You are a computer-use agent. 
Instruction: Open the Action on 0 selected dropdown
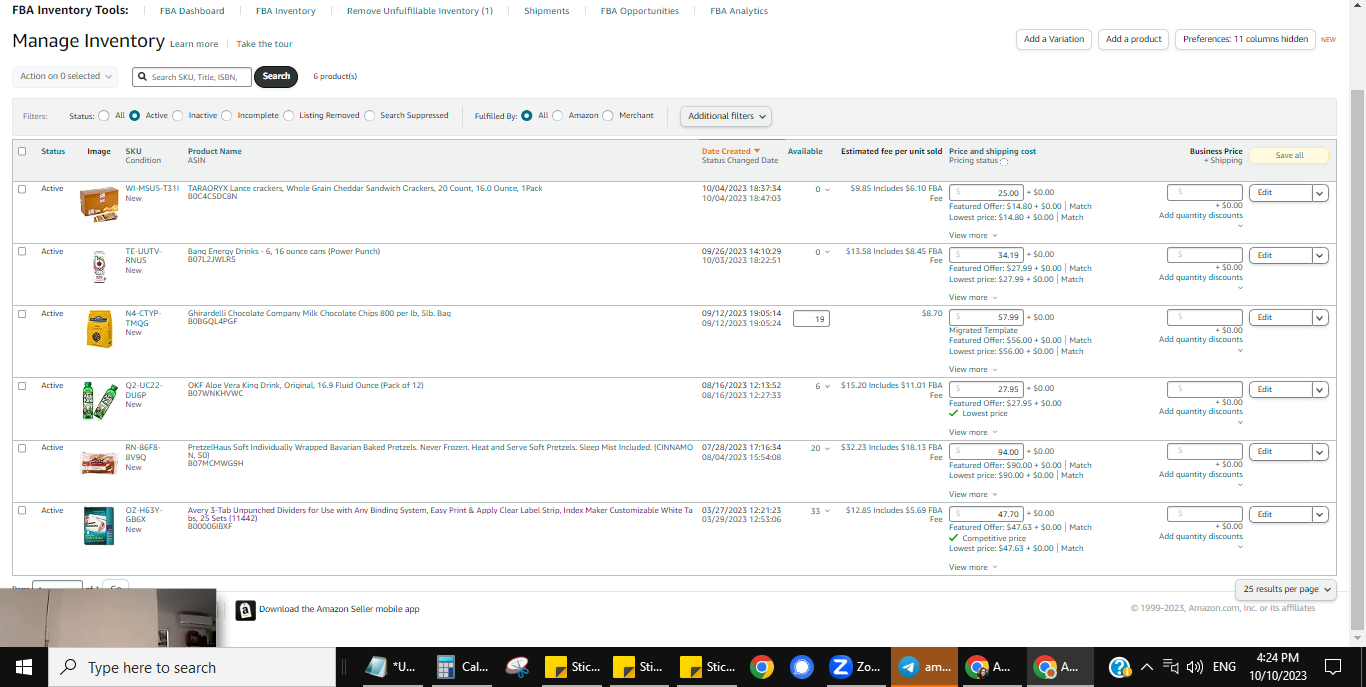[66, 76]
